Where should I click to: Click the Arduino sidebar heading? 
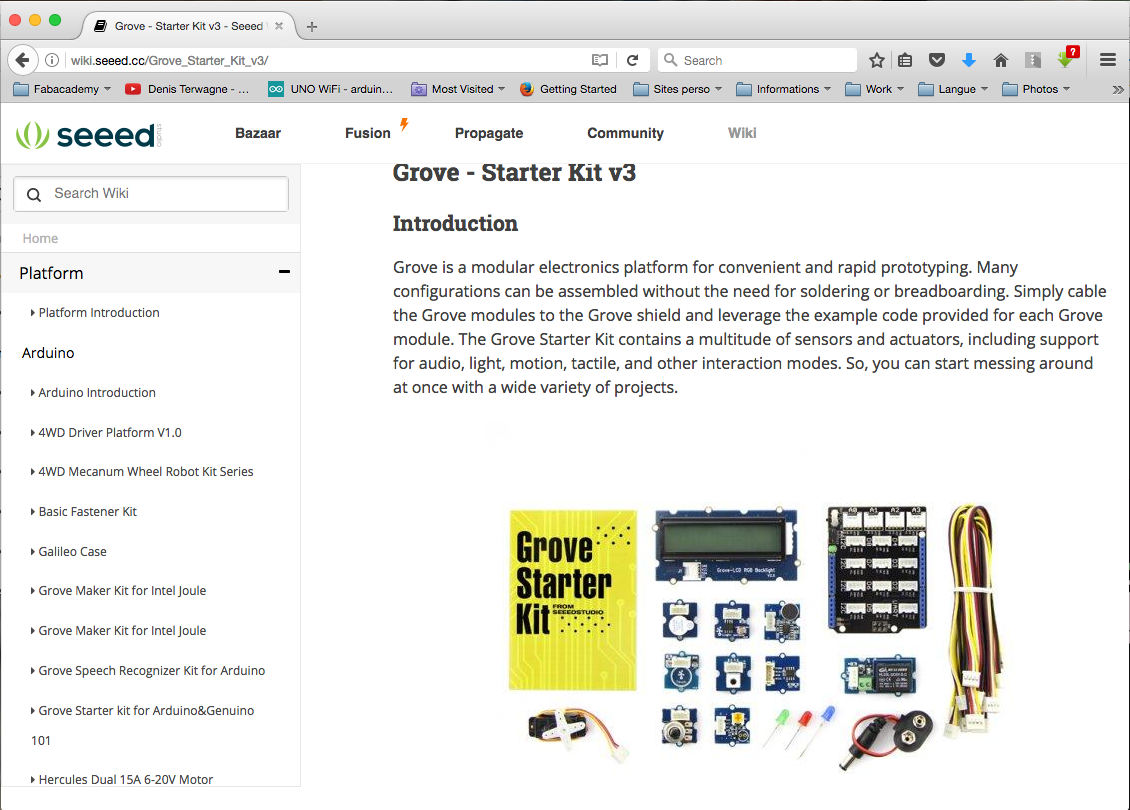click(48, 353)
